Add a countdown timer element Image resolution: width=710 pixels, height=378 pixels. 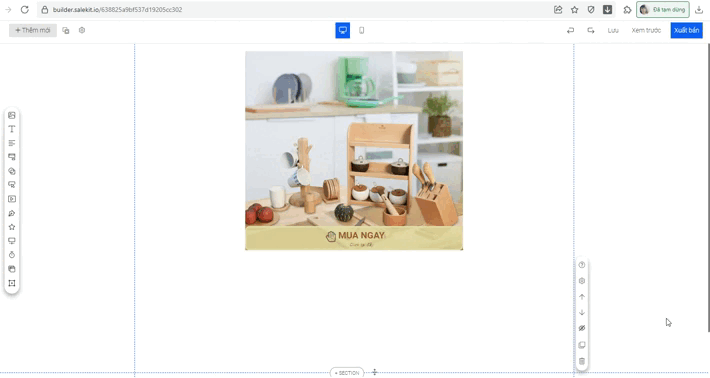pos(12,255)
